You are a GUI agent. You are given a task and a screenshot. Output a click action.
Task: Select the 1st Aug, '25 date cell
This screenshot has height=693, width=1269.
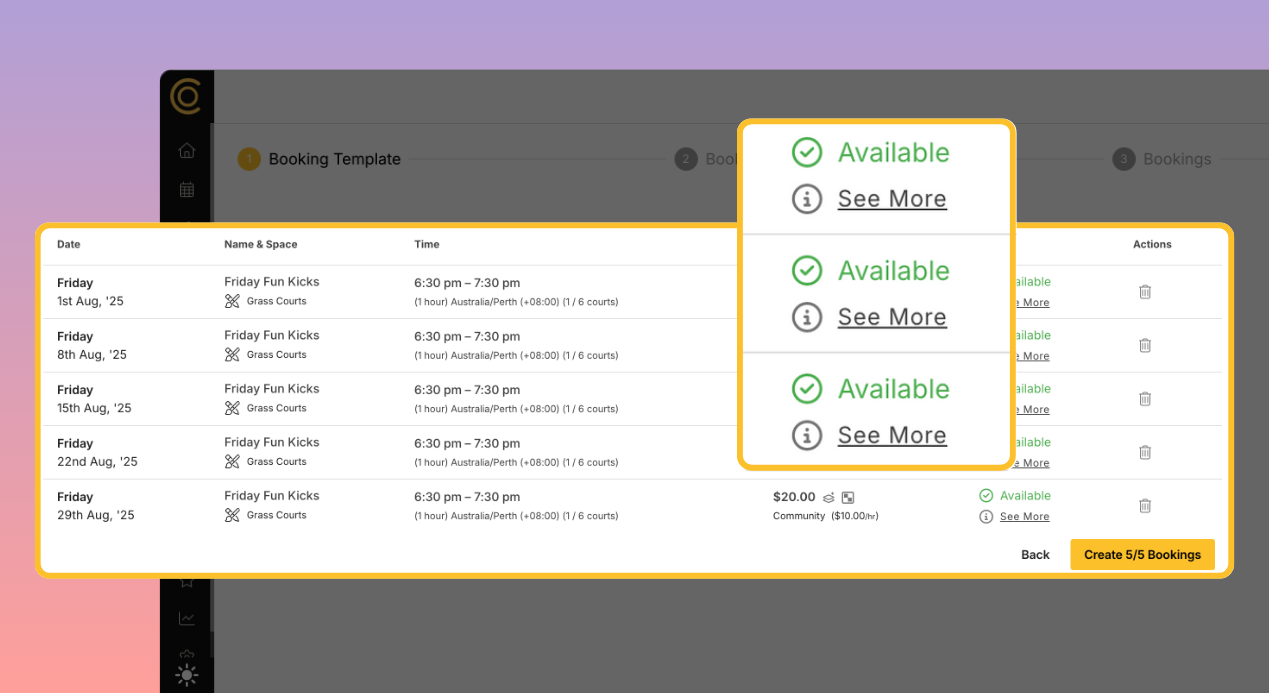[90, 301]
